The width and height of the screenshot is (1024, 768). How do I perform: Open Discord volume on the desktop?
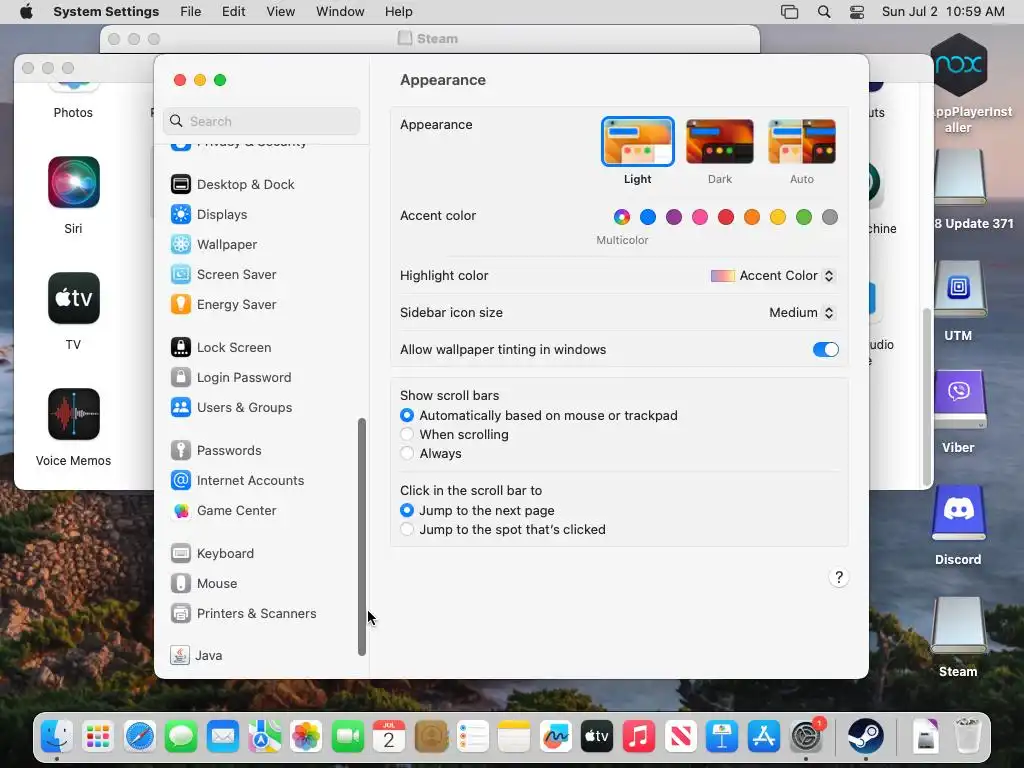pos(958,513)
